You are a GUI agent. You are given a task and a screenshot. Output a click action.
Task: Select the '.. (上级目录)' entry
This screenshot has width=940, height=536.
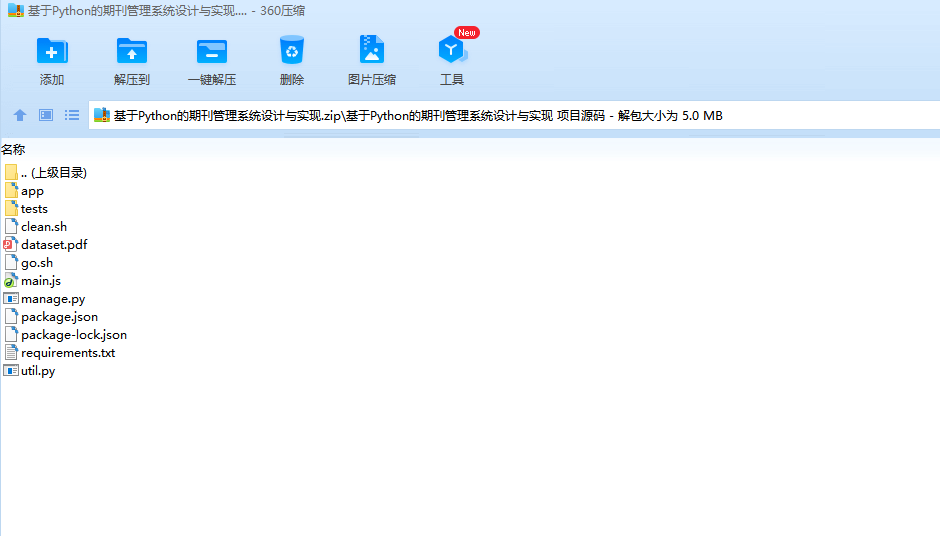click(x=54, y=173)
